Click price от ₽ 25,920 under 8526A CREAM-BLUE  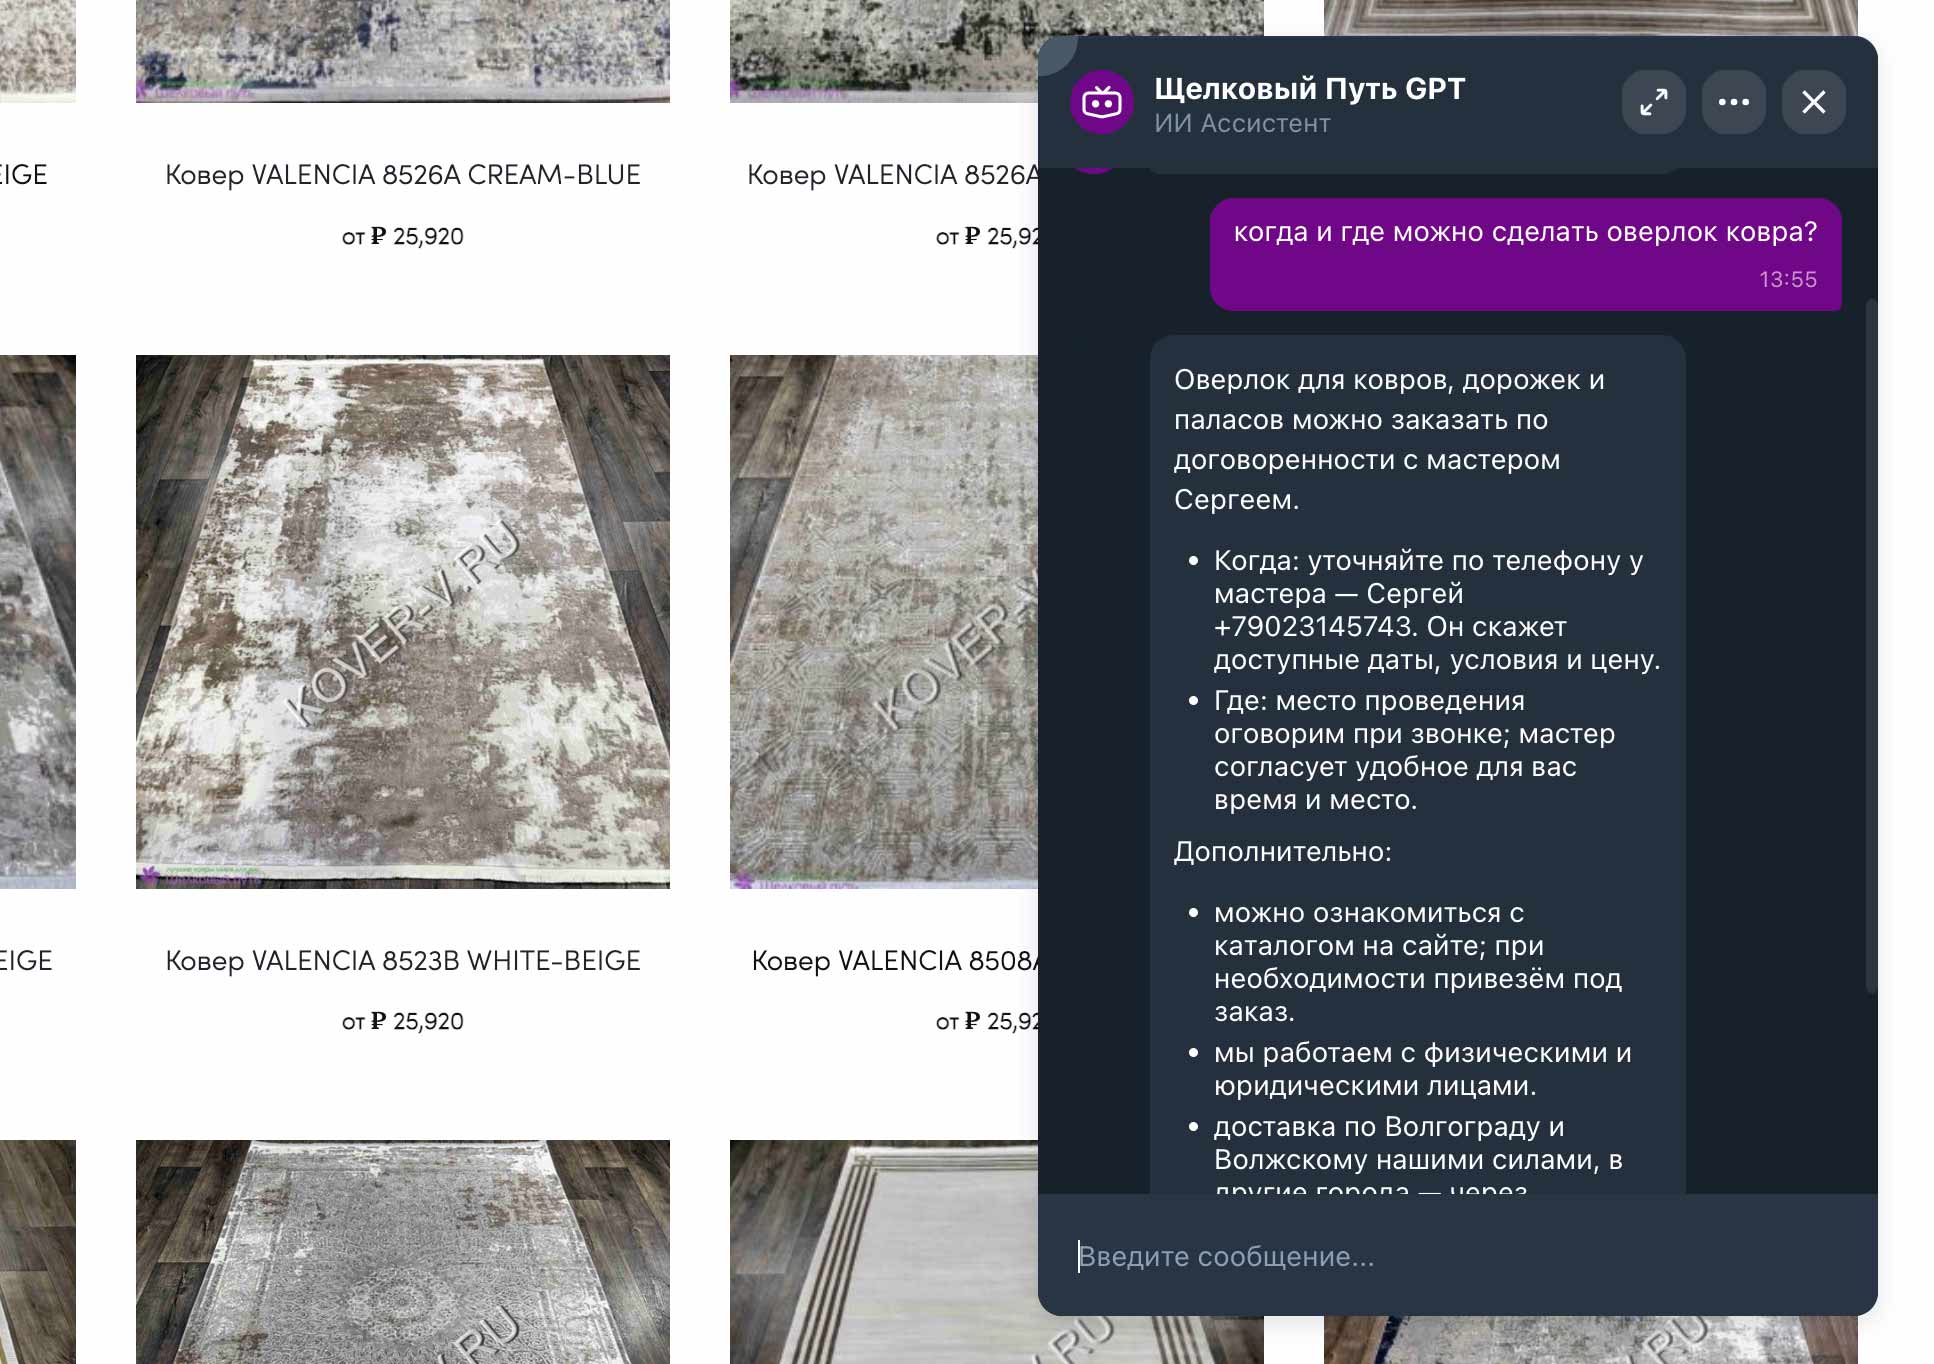[x=402, y=236]
